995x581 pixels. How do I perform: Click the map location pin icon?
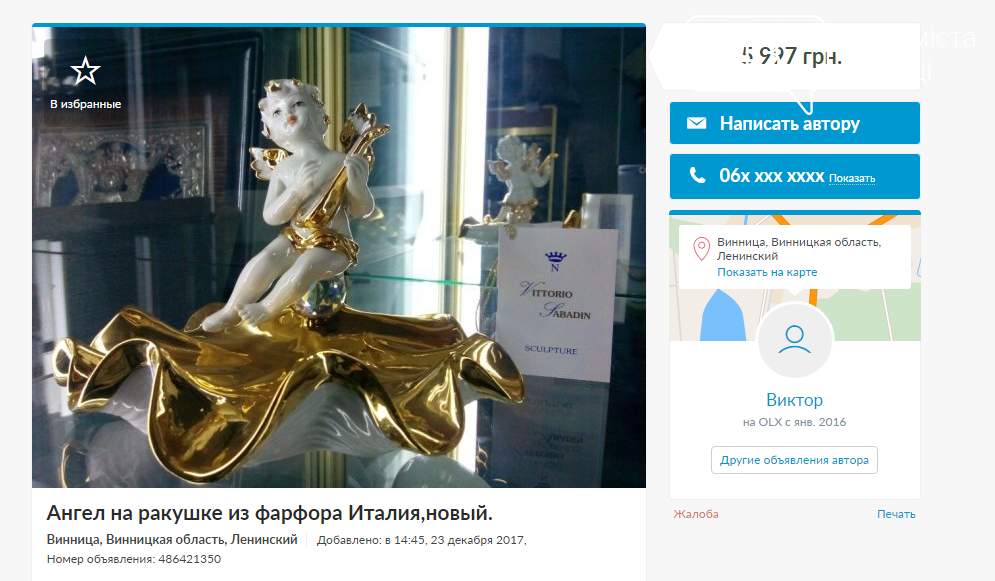point(701,249)
